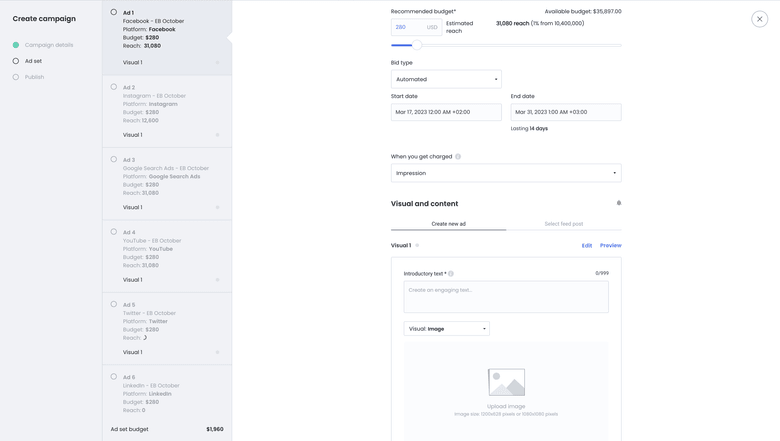Viewport: 780px width, 441px height.
Task: Click the icon right of Visual 1 under Ad 5
Action: pos(217,352)
